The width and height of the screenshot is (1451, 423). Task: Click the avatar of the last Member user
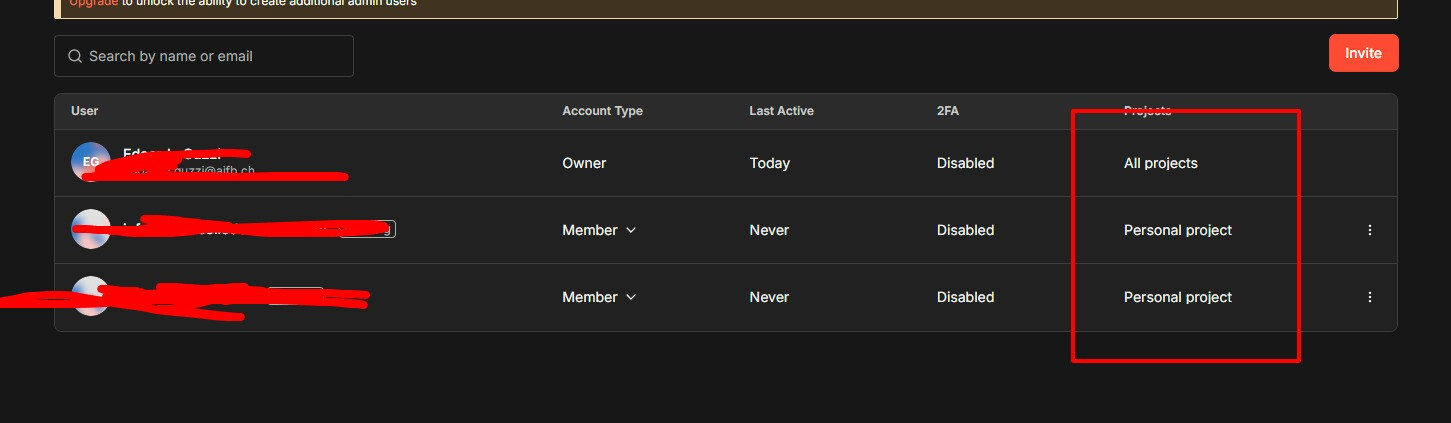(91, 296)
